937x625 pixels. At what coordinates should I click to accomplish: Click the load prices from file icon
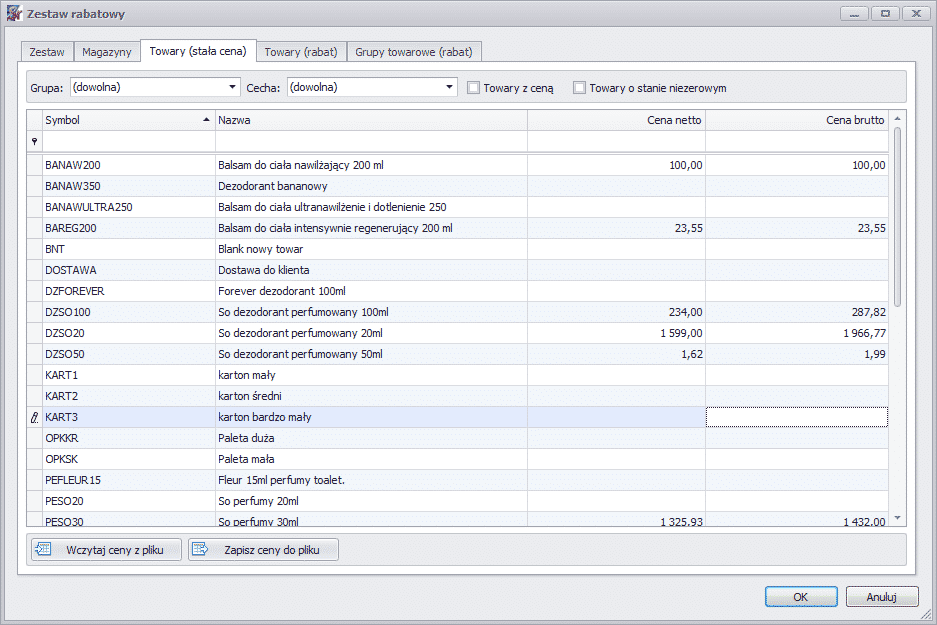44,549
